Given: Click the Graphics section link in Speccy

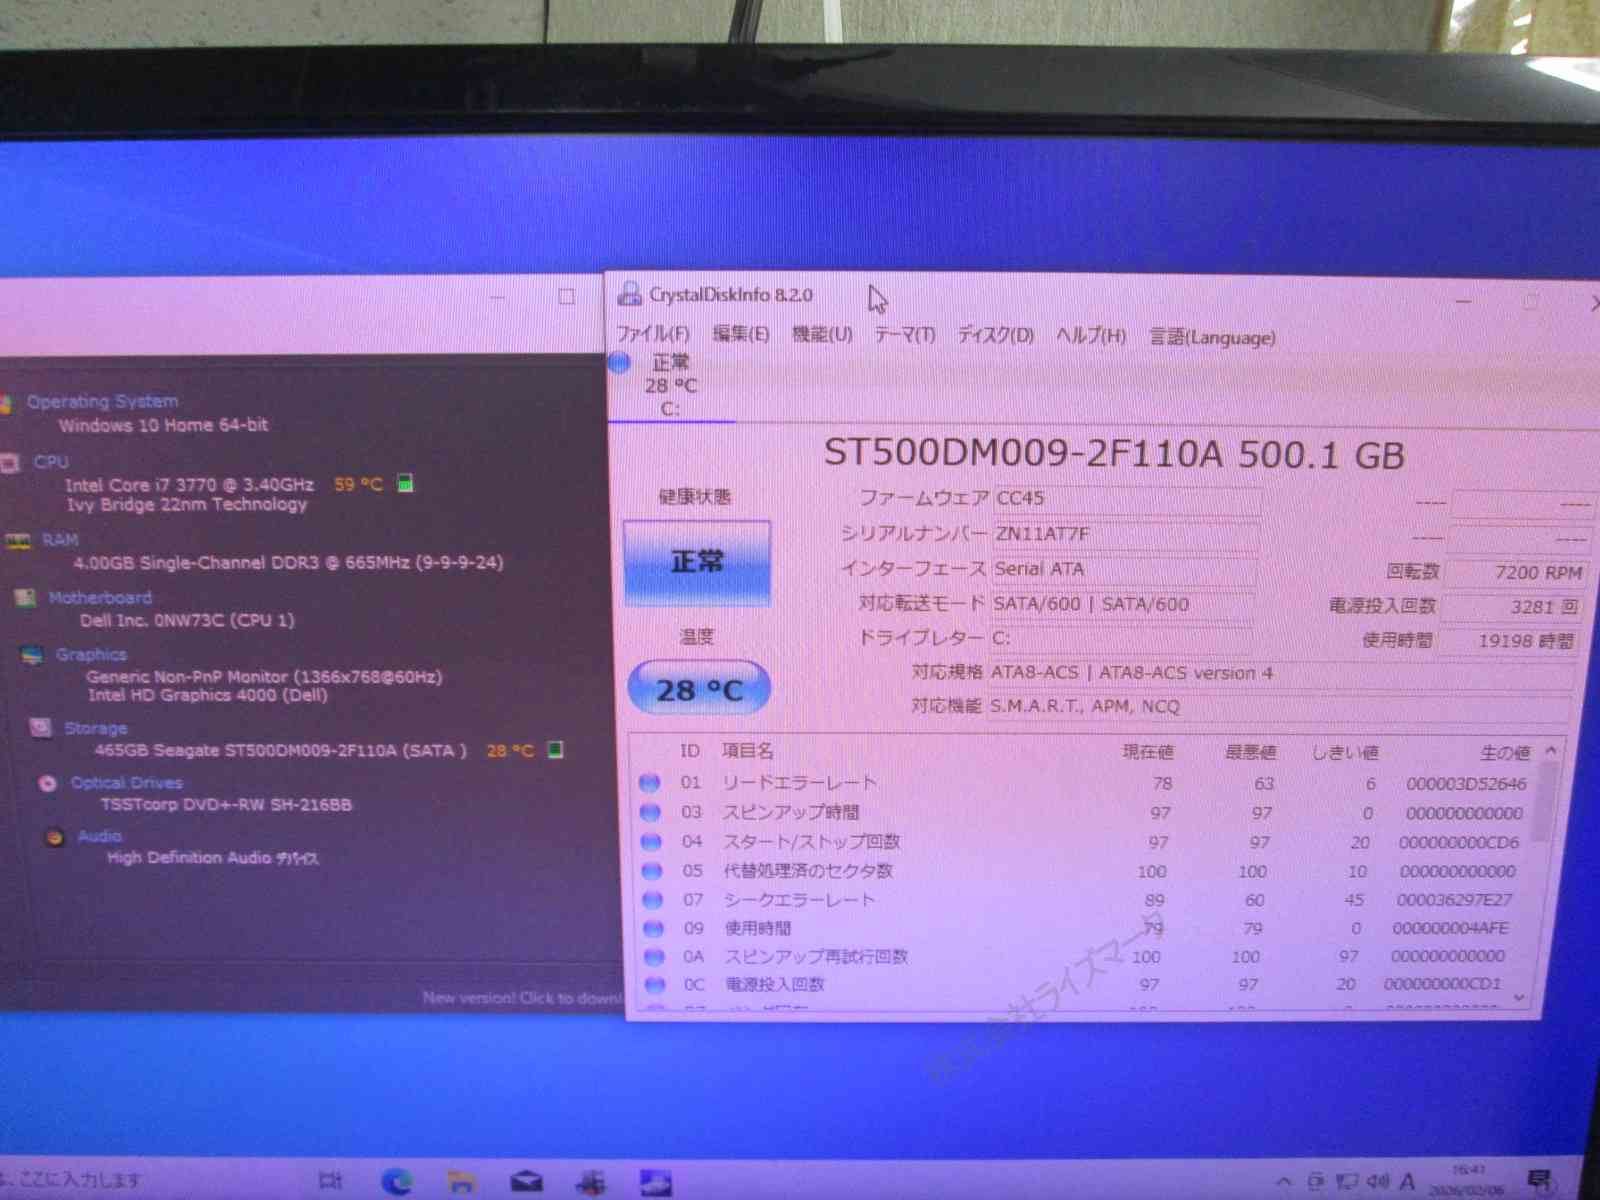Looking at the screenshot, I should click(x=91, y=655).
